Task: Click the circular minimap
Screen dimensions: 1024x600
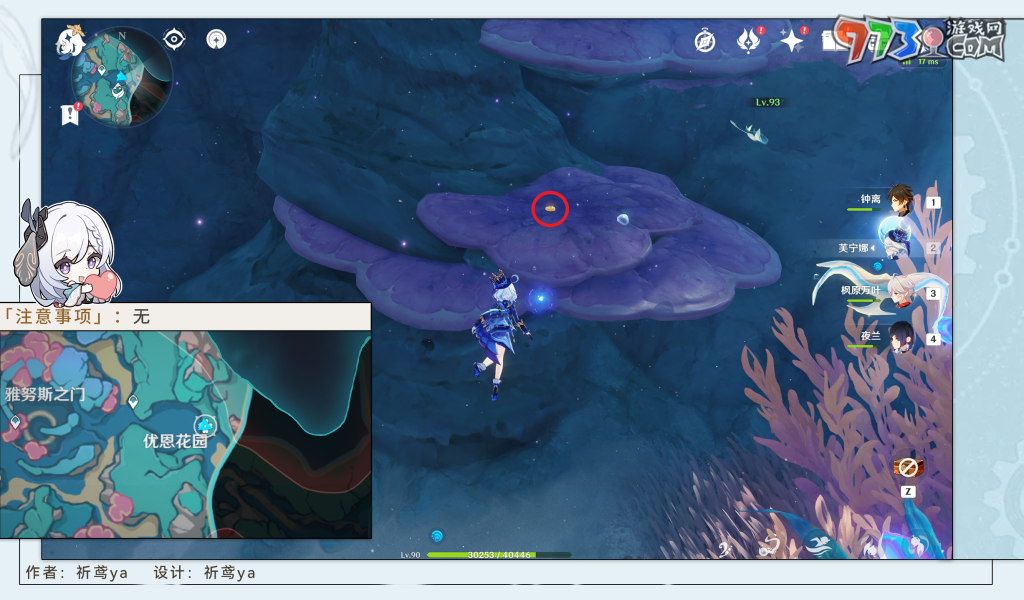Action: point(122,76)
